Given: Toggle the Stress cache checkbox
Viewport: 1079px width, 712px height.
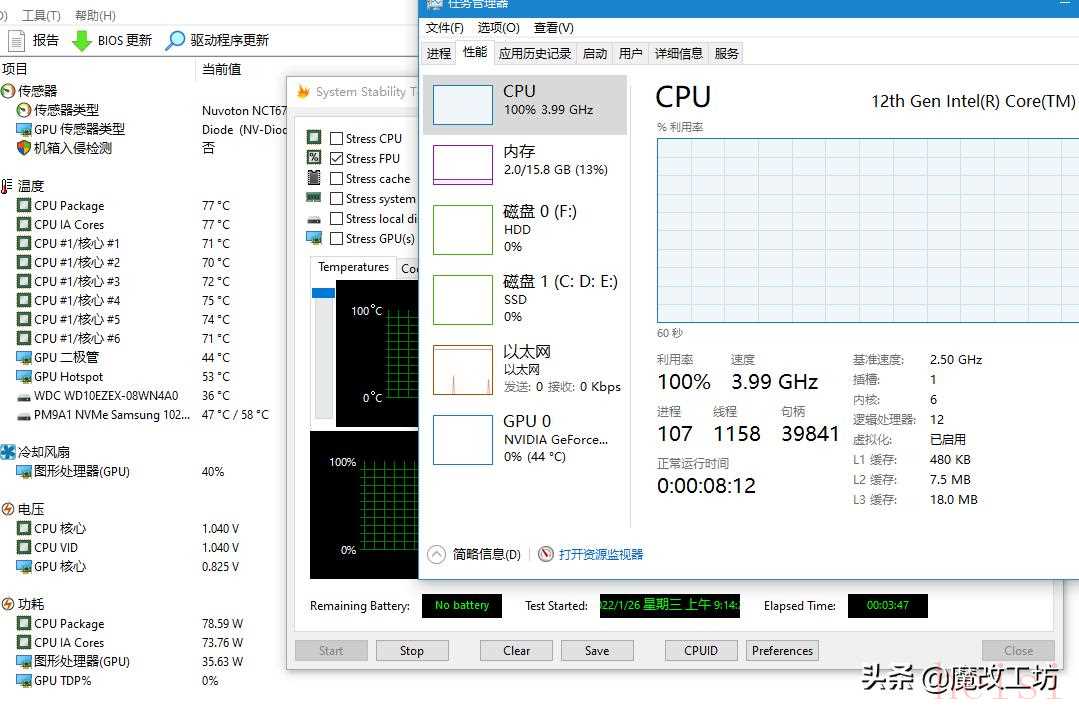Looking at the screenshot, I should (x=337, y=179).
